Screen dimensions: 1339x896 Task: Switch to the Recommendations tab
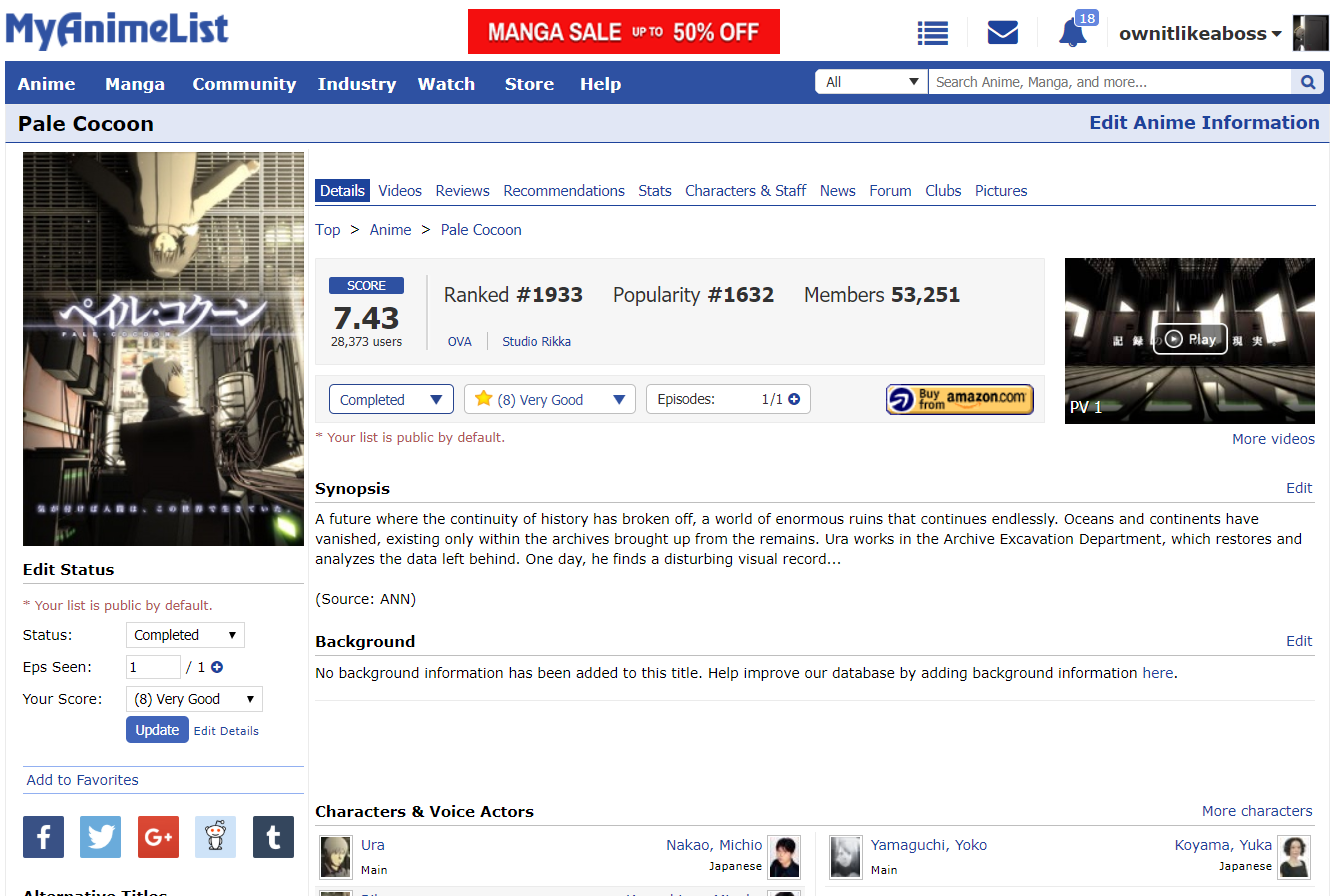[x=564, y=190]
